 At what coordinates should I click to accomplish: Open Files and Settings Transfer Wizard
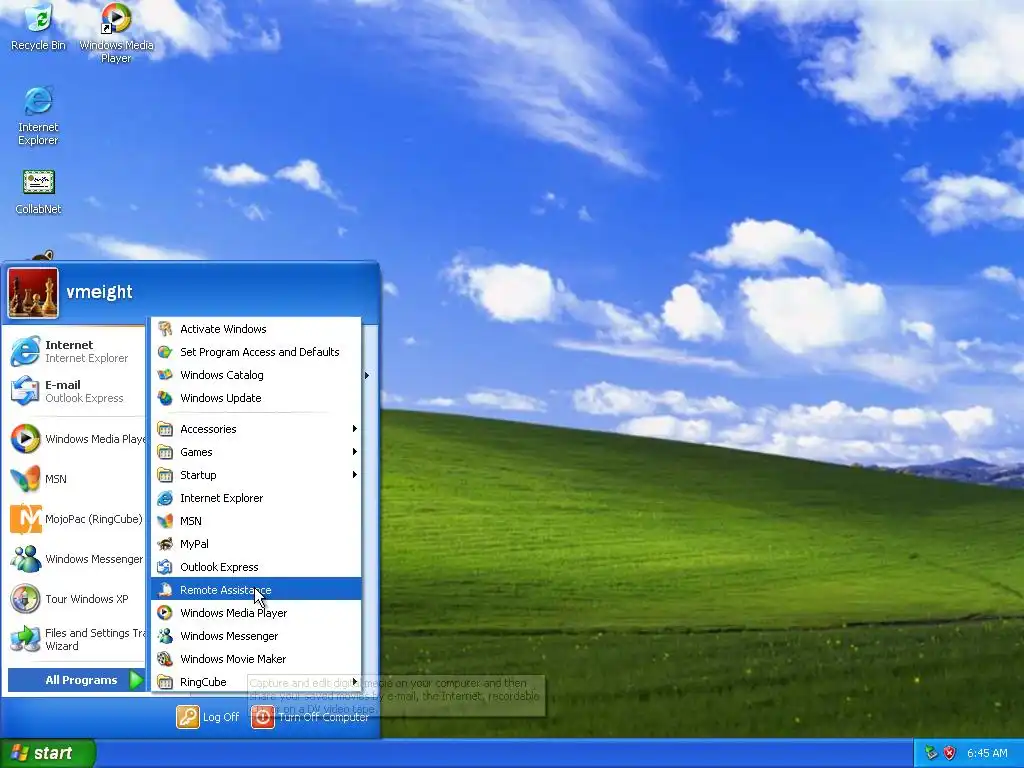click(76, 639)
